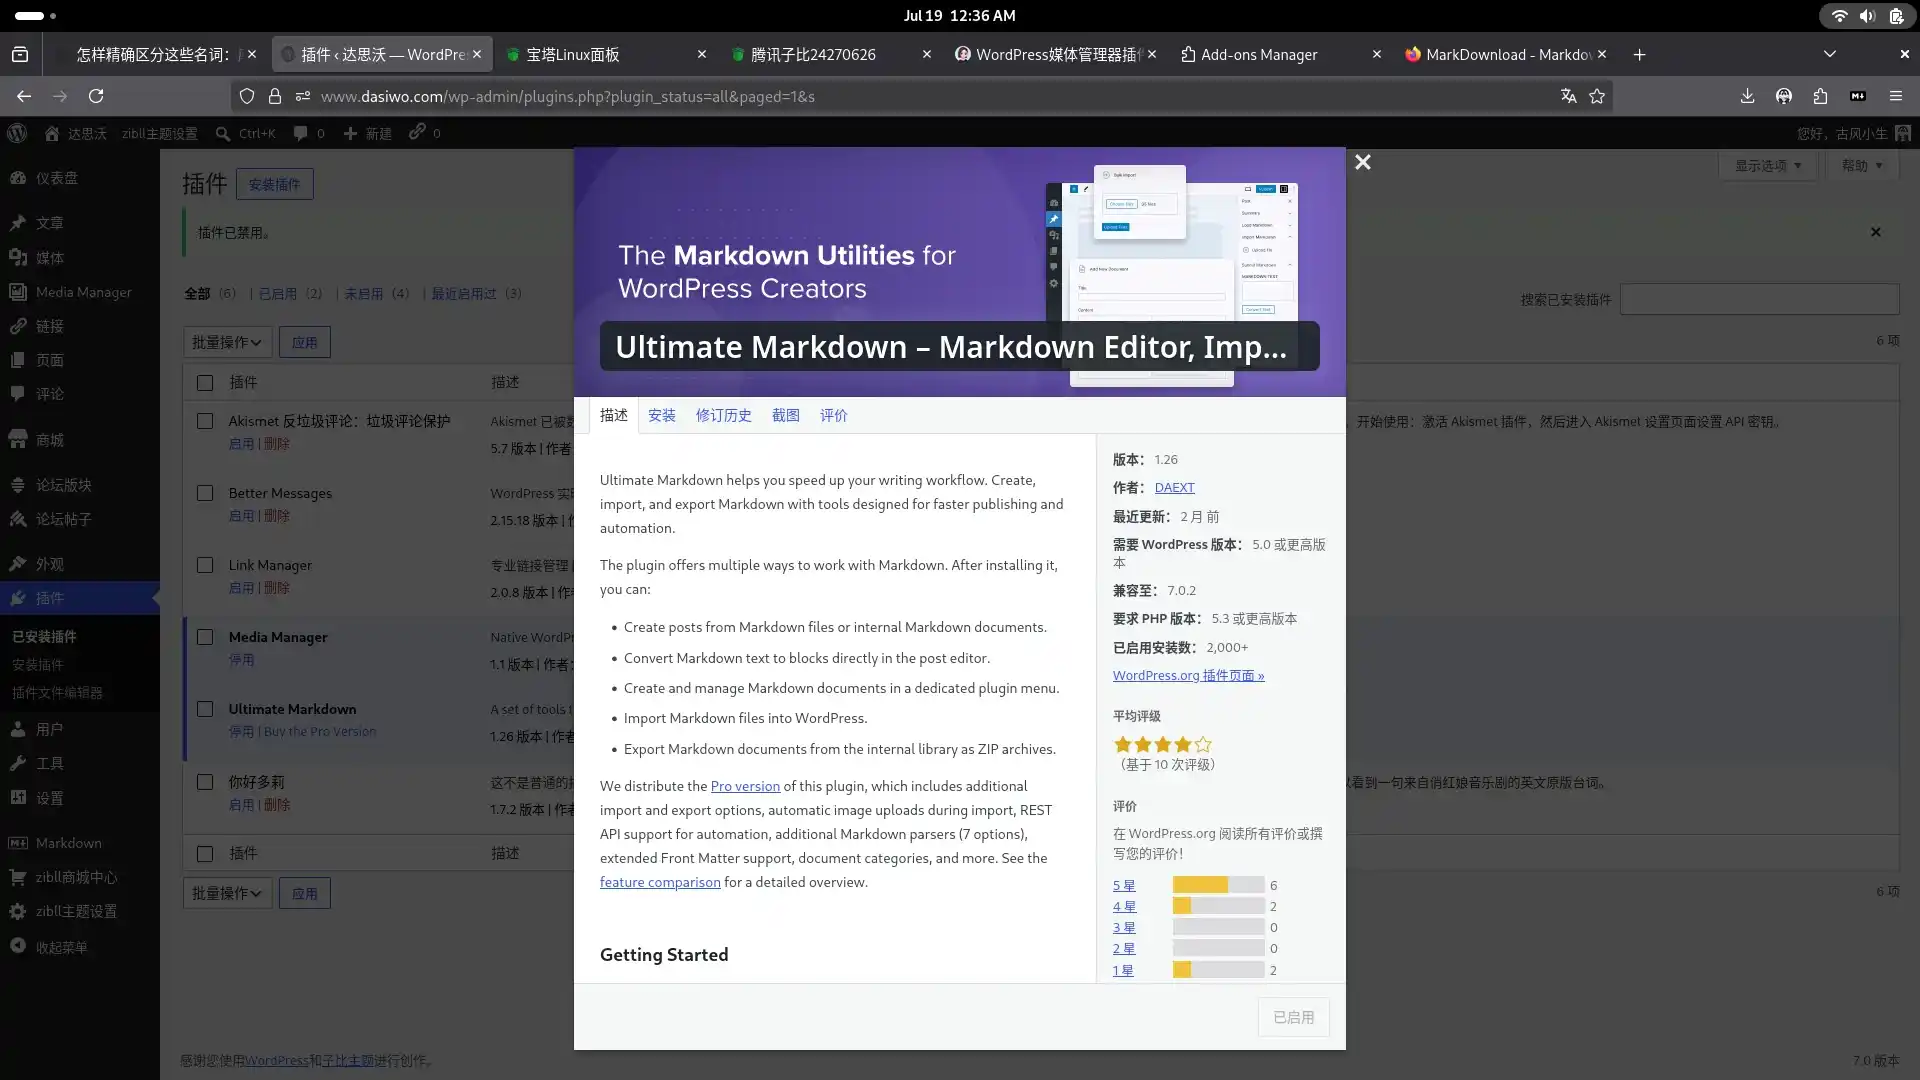Switch to the 宝塔Linux面板 browser tab
Image resolution: width=1920 pixels, height=1080 pixels.
click(606, 54)
